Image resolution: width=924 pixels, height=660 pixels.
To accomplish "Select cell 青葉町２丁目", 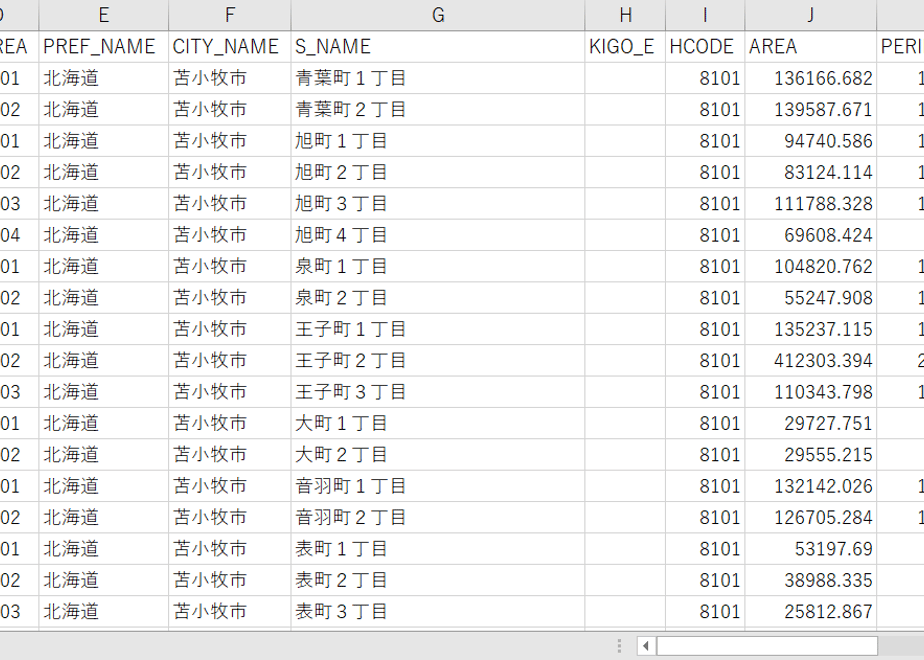I will [x=438, y=110].
